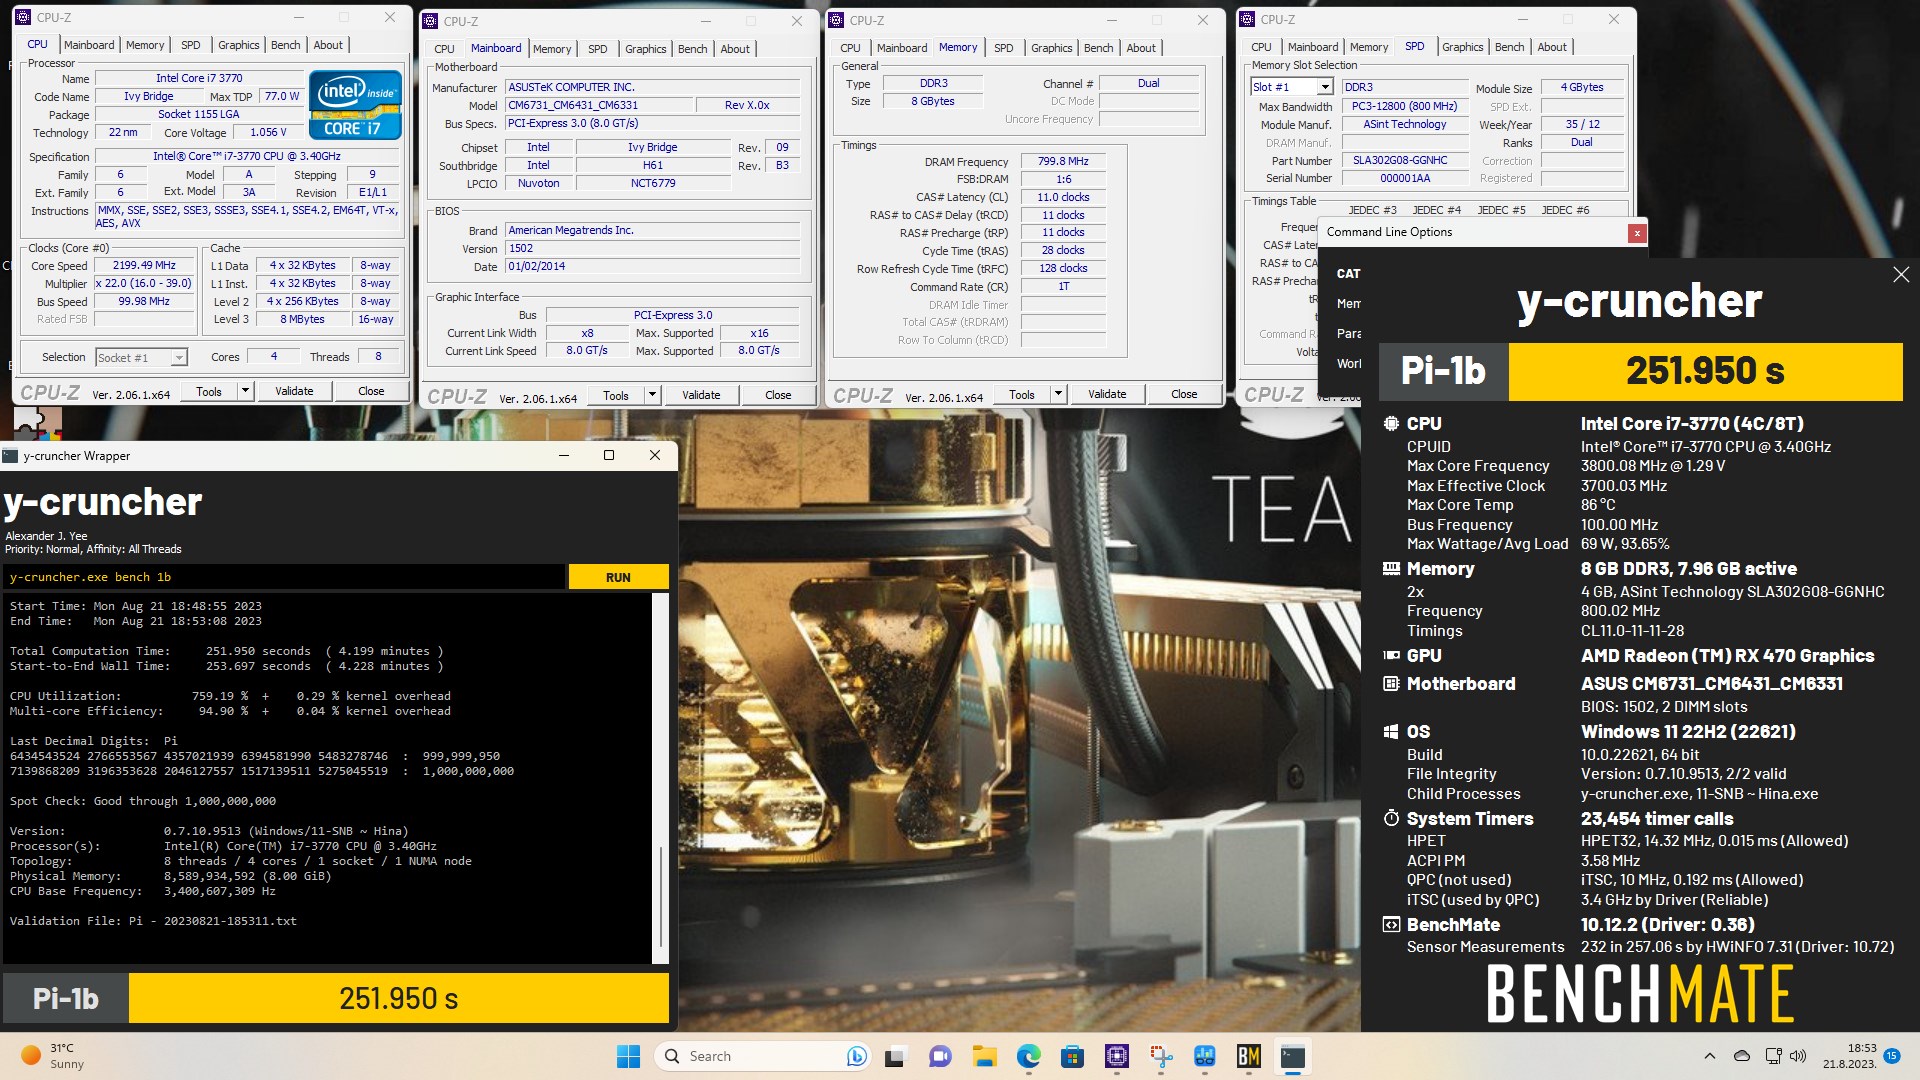Open Tools arrow in the CPU-tab CPU-Z window
Image resolution: width=1920 pixels, height=1080 pixels.
coord(245,391)
